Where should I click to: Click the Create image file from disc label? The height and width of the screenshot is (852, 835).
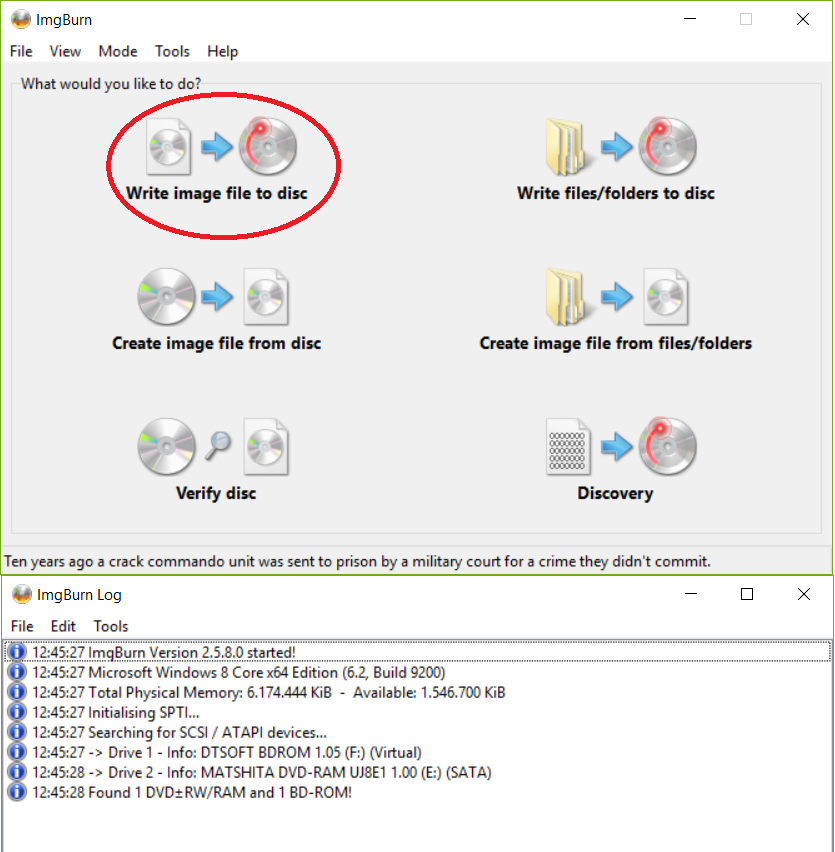216,343
